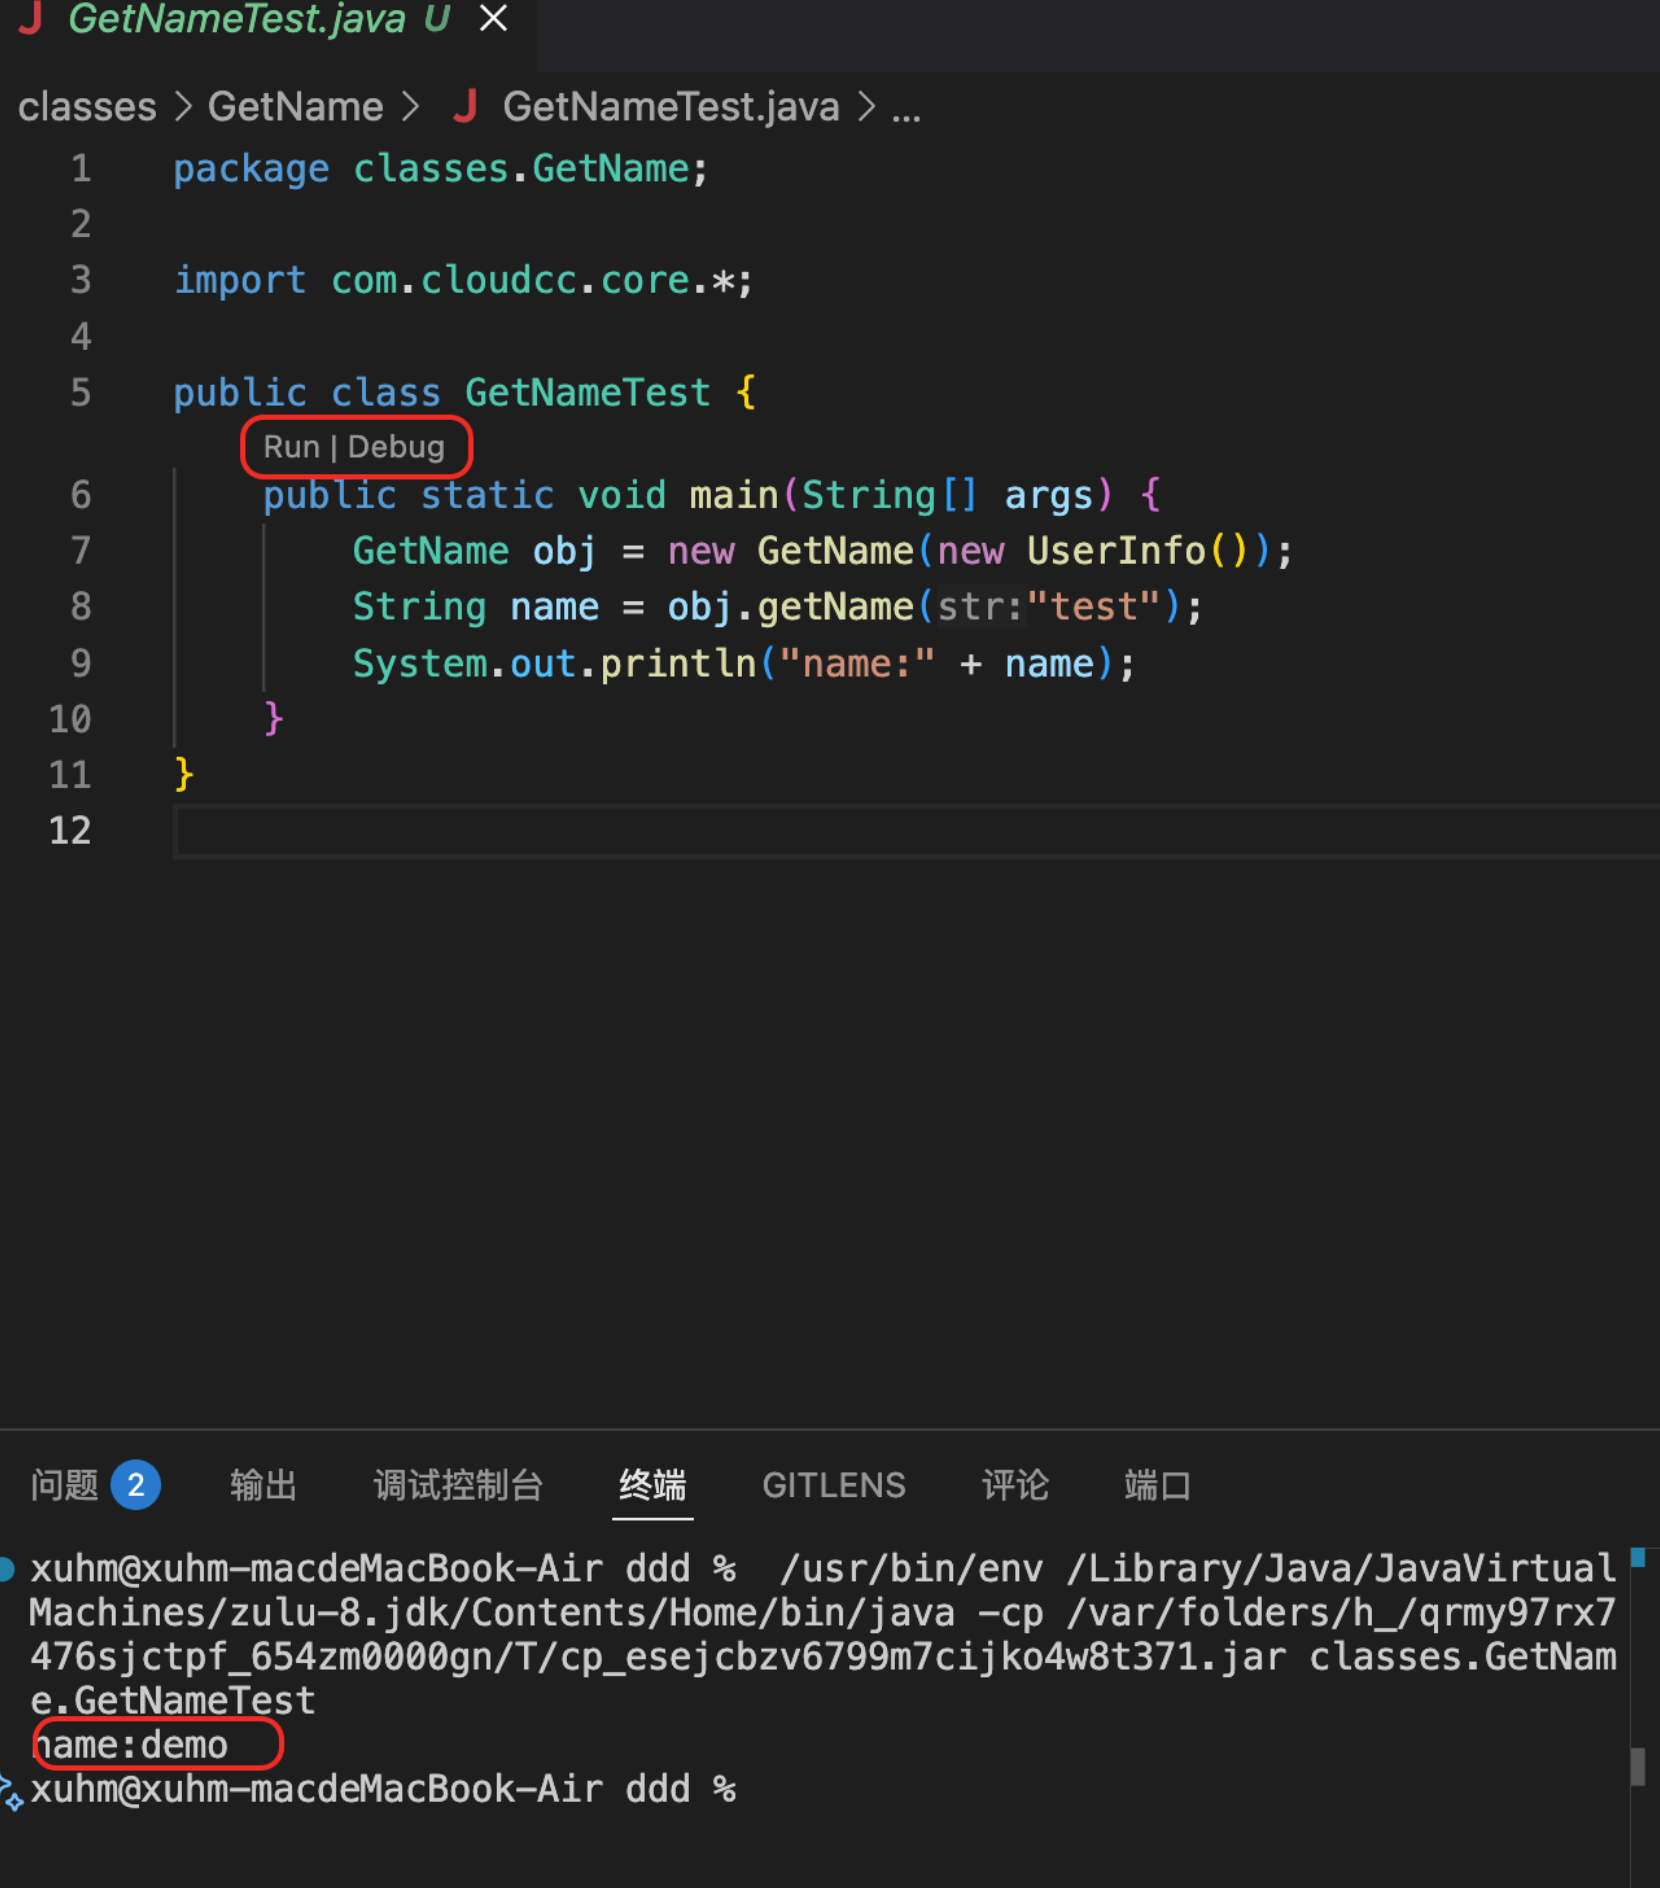Click Run above the main method

(290, 447)
